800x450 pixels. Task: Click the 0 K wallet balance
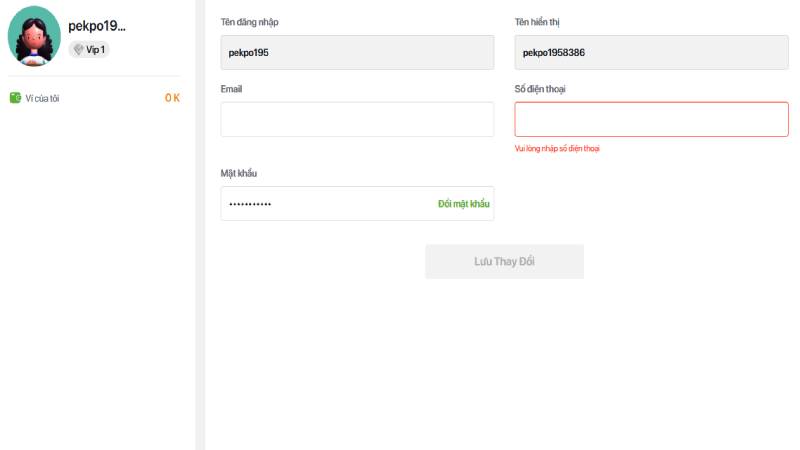pos(172,98)
